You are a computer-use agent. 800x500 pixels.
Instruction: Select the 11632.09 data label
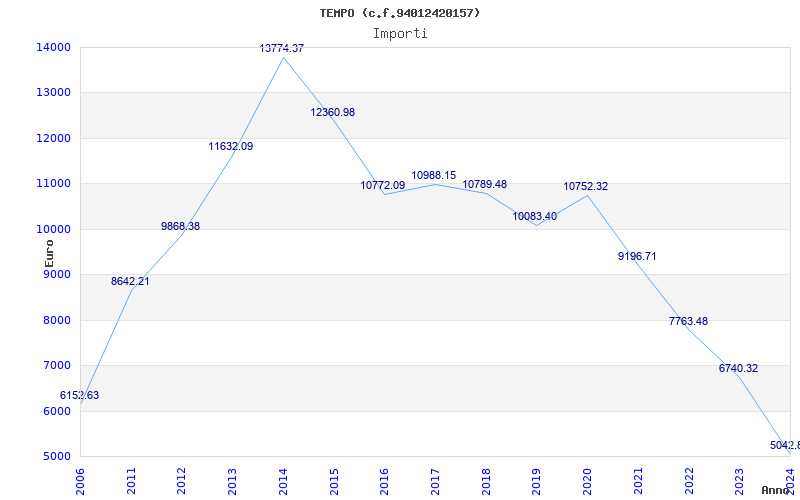pyautogui.click(x=231, y=146)
